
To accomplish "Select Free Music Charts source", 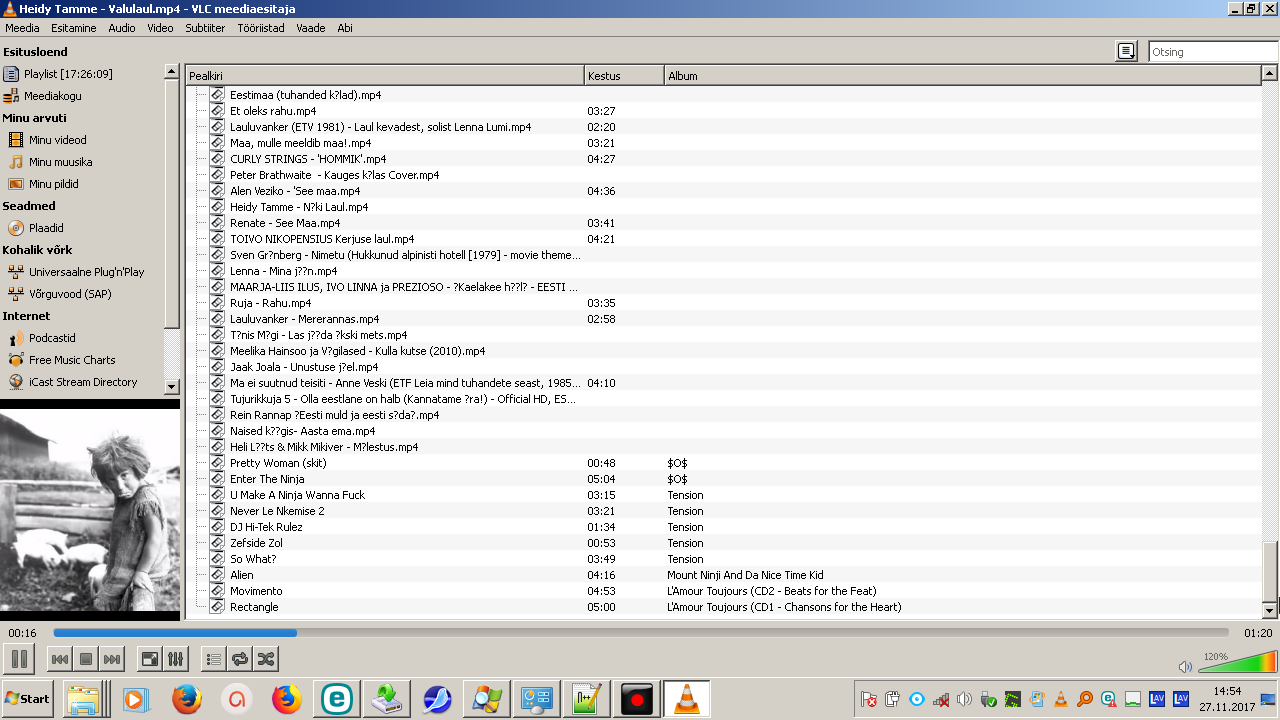I will [x=72, y=360].
